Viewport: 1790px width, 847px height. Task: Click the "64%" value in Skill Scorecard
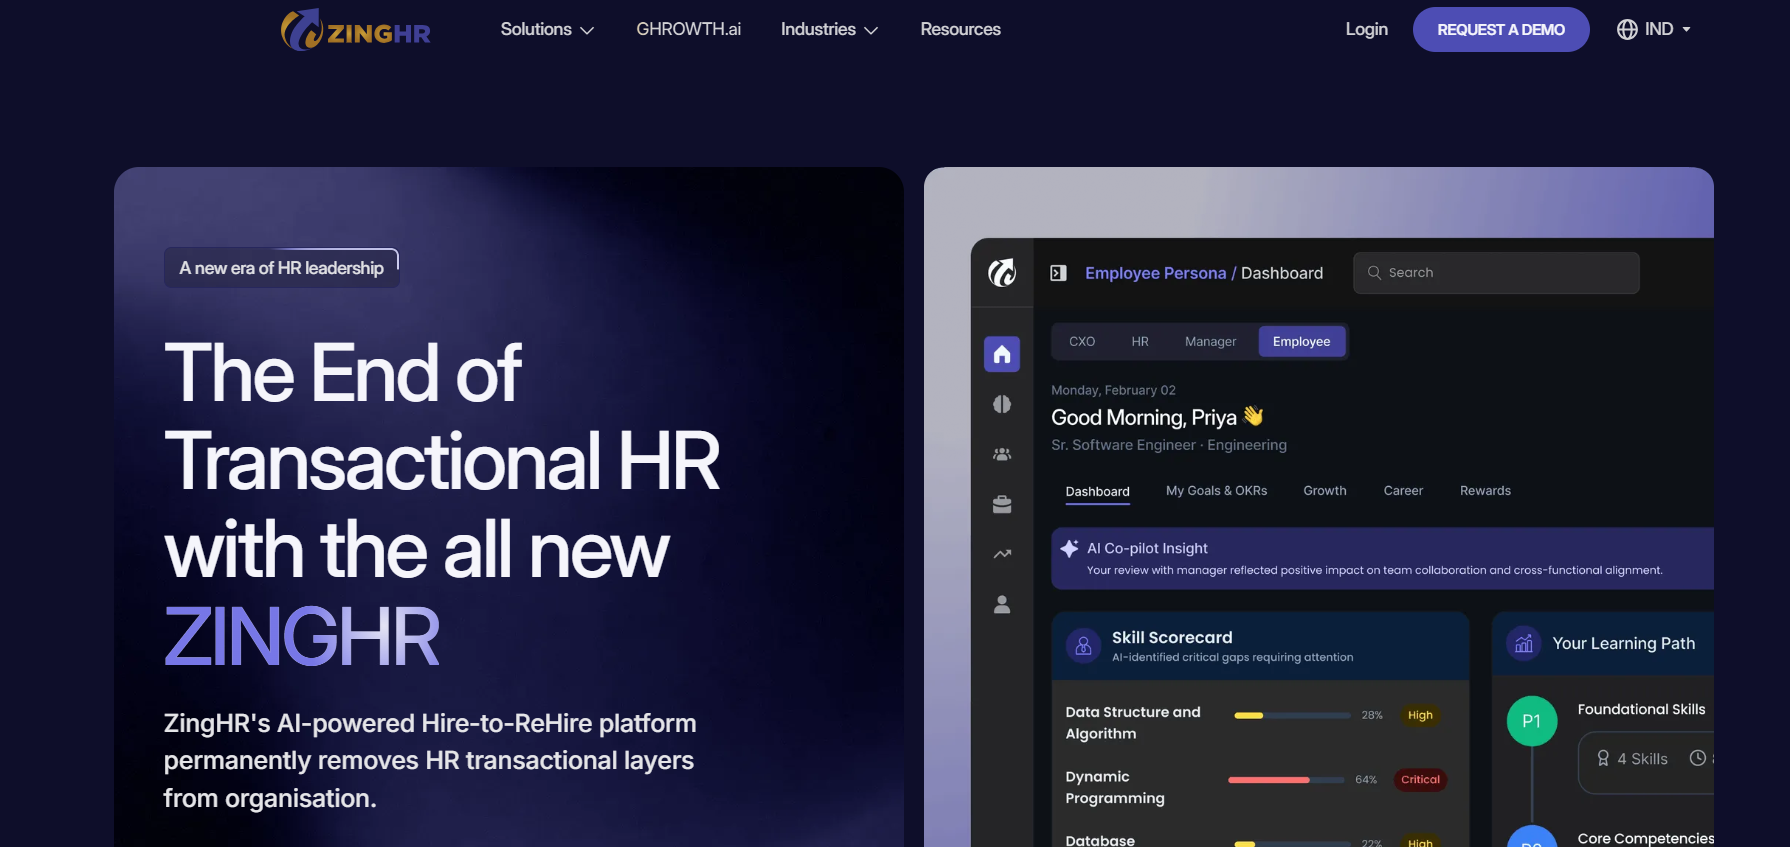click(x=1366, y=780)
